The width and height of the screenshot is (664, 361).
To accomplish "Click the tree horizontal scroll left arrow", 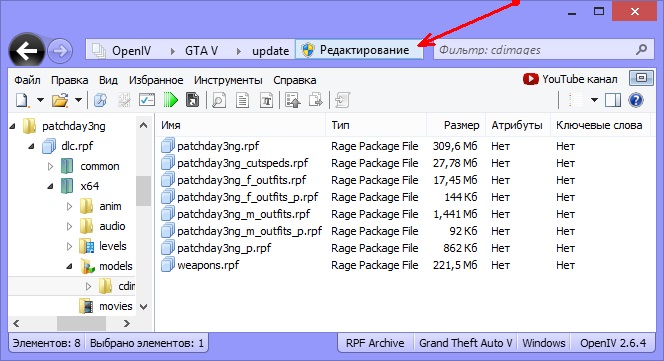I will tap(16, 324).
